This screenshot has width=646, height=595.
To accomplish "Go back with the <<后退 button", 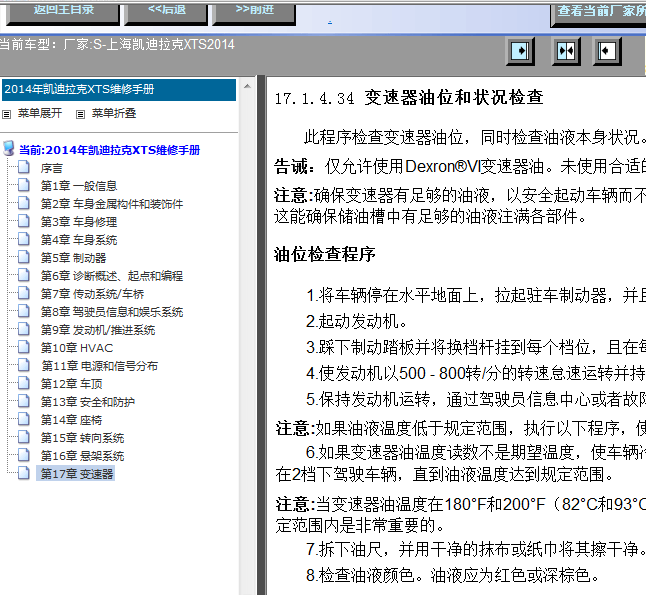I will coord(166,14).
